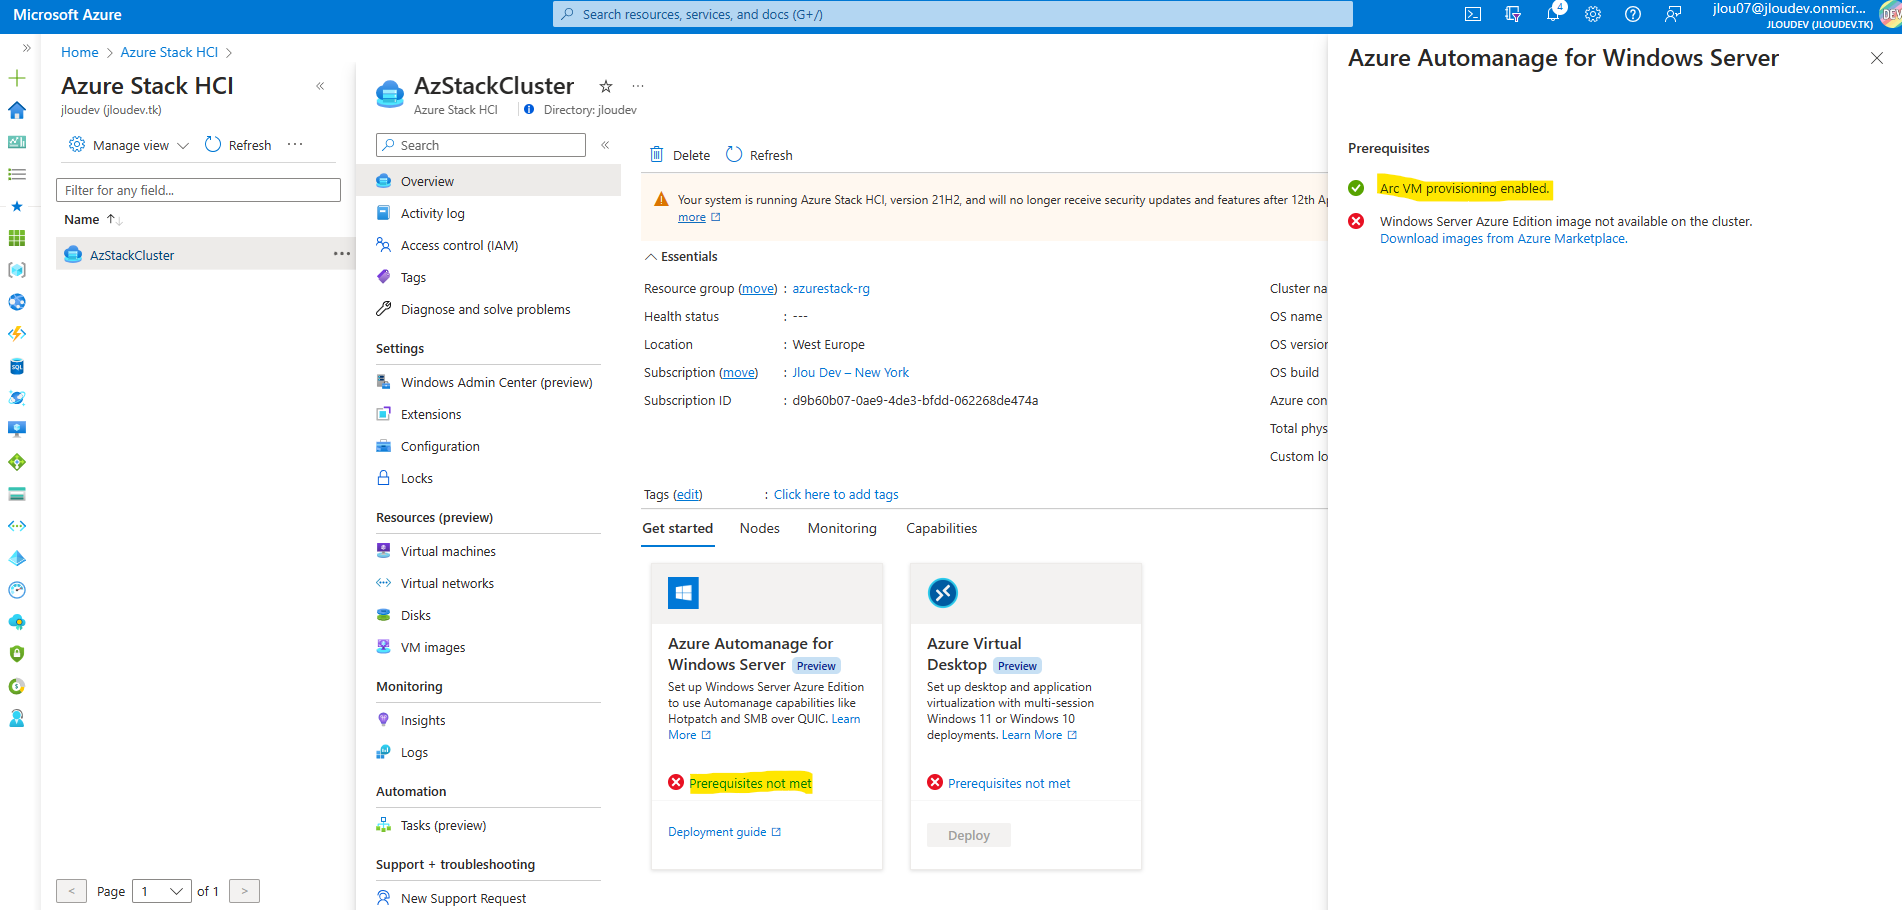Click the resource menu Search box
This screenshot has width=1902, height=910.
pyautogui.click(x=481, y=145)
